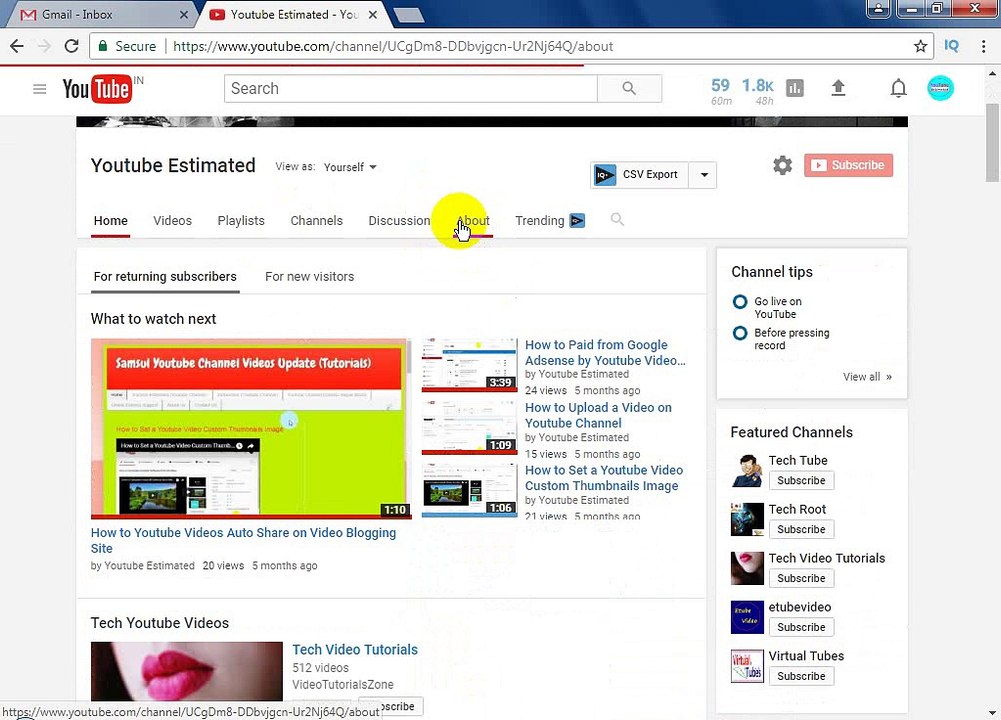This screenshot has width=1001, height=720.
Task: Click the YouTube search input field
Action: [x=410, y=89]
